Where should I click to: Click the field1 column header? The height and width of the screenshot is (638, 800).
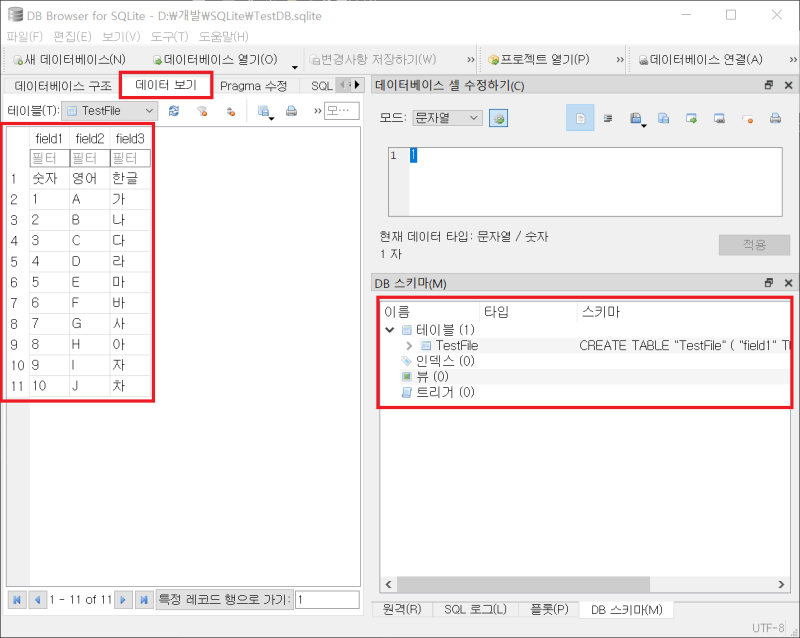coord(49,138)
